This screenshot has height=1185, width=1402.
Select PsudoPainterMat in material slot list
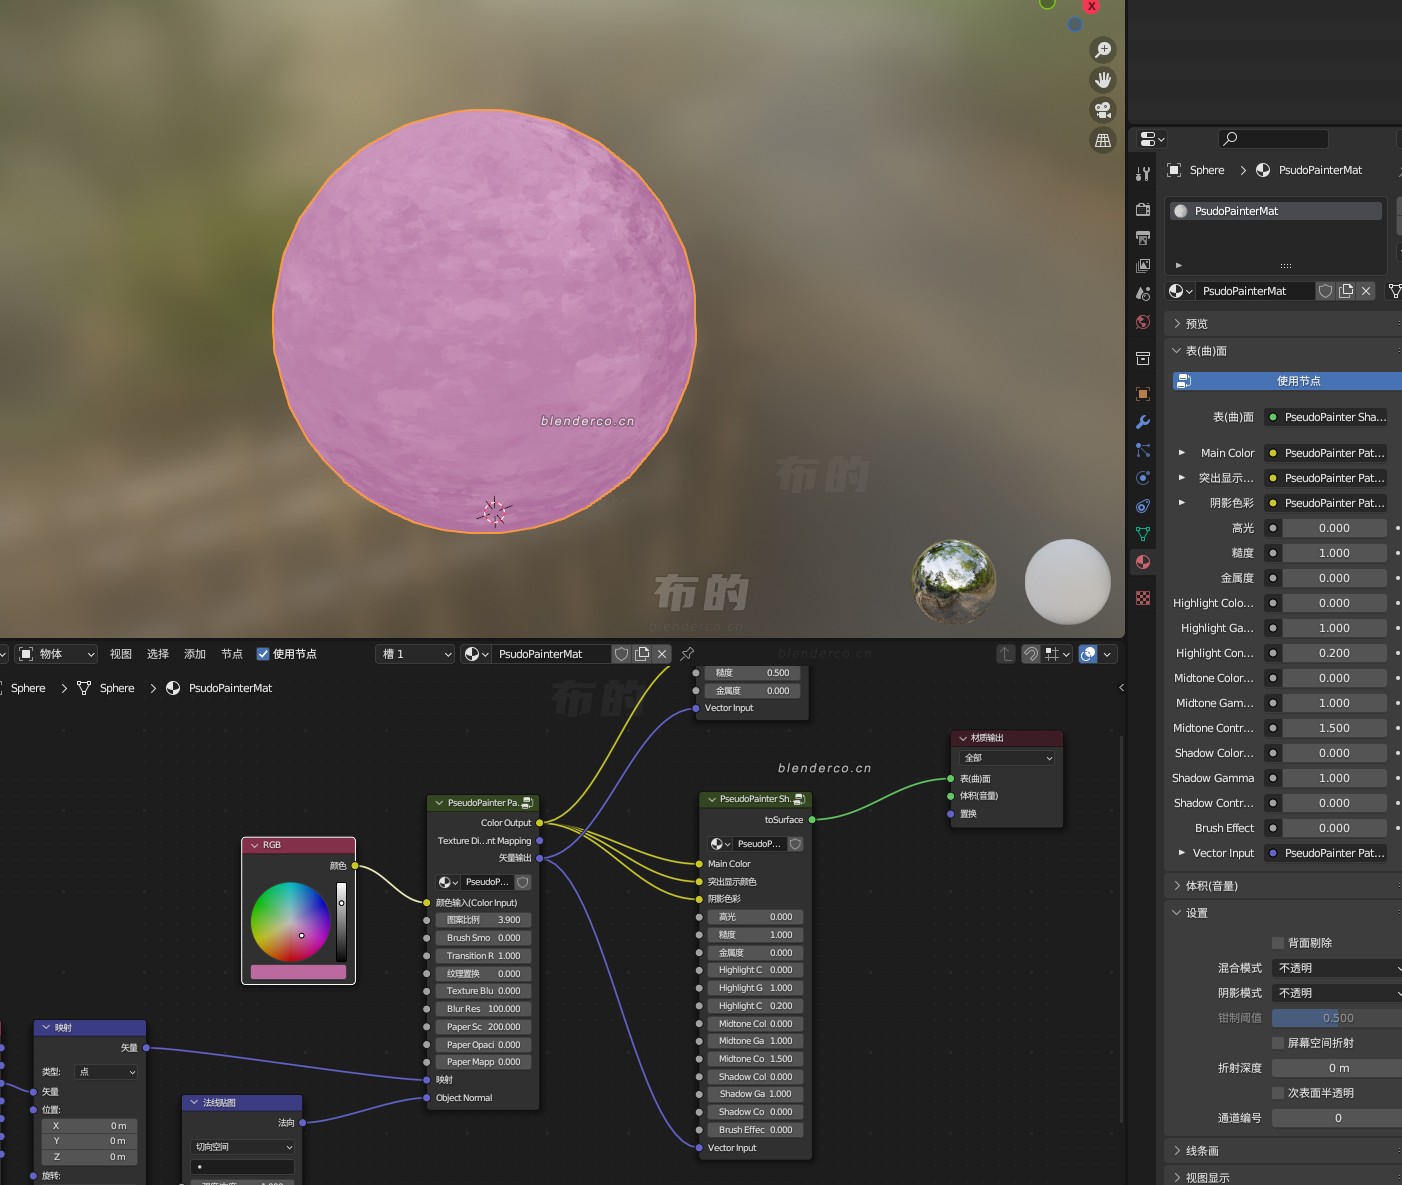tap(1276, 211)
